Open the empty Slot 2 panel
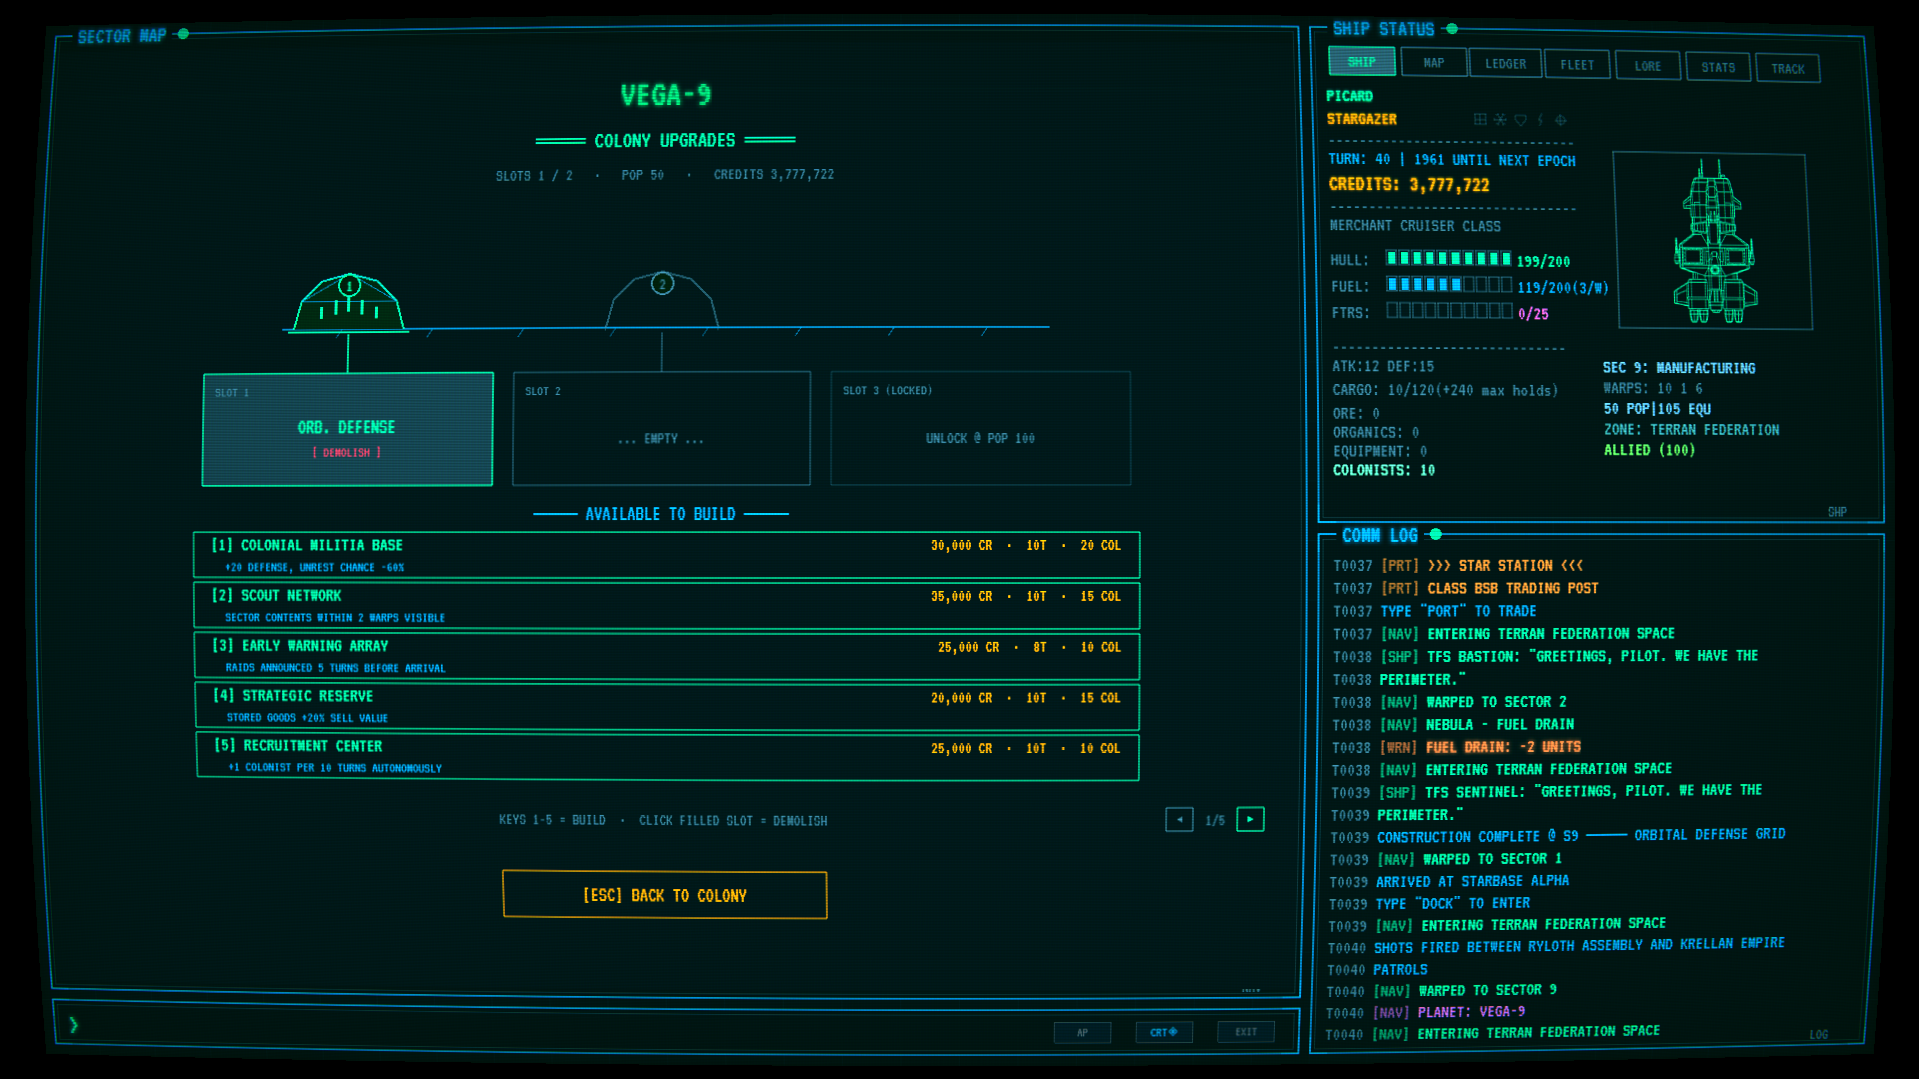The width and height of the screenshot is (1919, 1079). point(661,429)
